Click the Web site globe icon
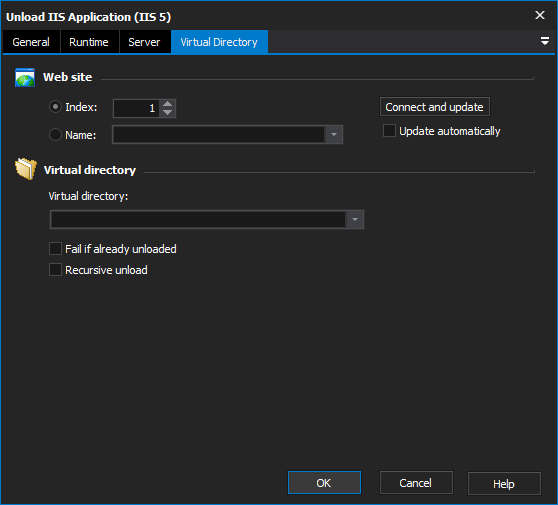The image size is (558, 505). pos(25,77)
